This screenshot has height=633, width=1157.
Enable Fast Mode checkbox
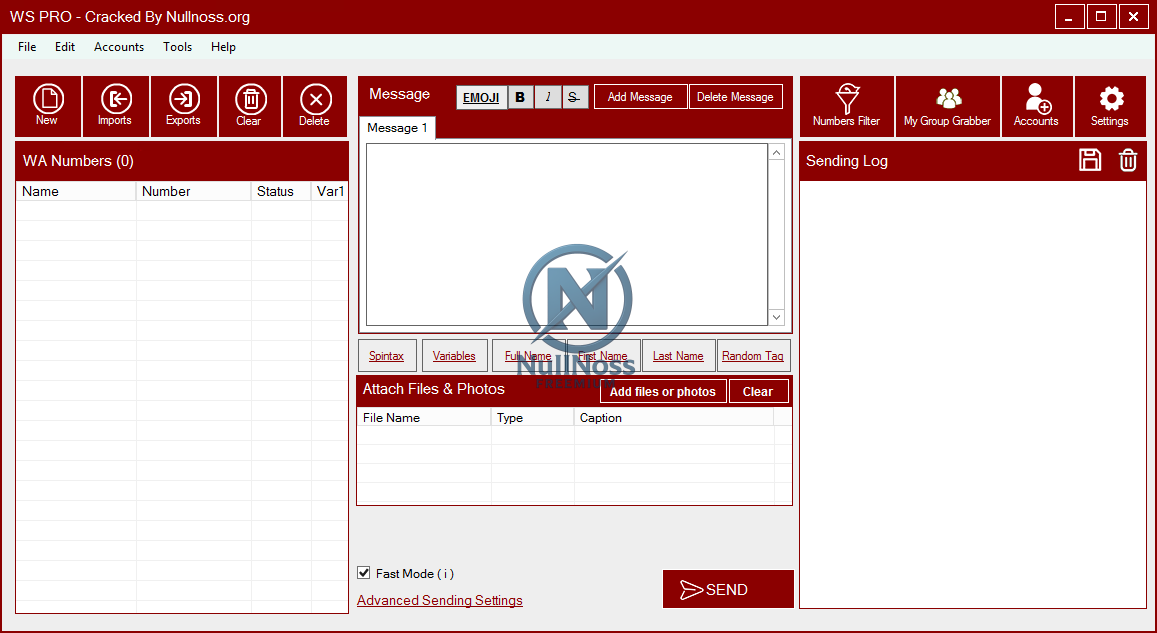tap(364, 572)
